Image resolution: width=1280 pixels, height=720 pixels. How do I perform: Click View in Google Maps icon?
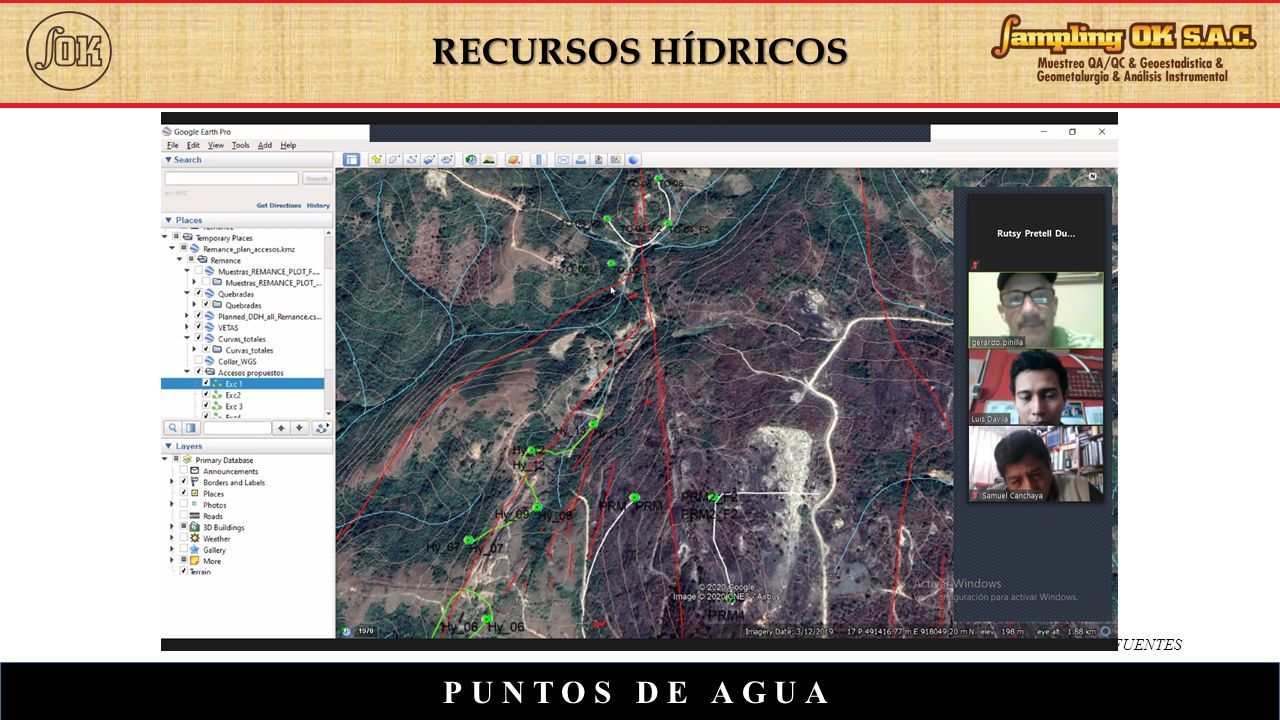click(616, 159)
